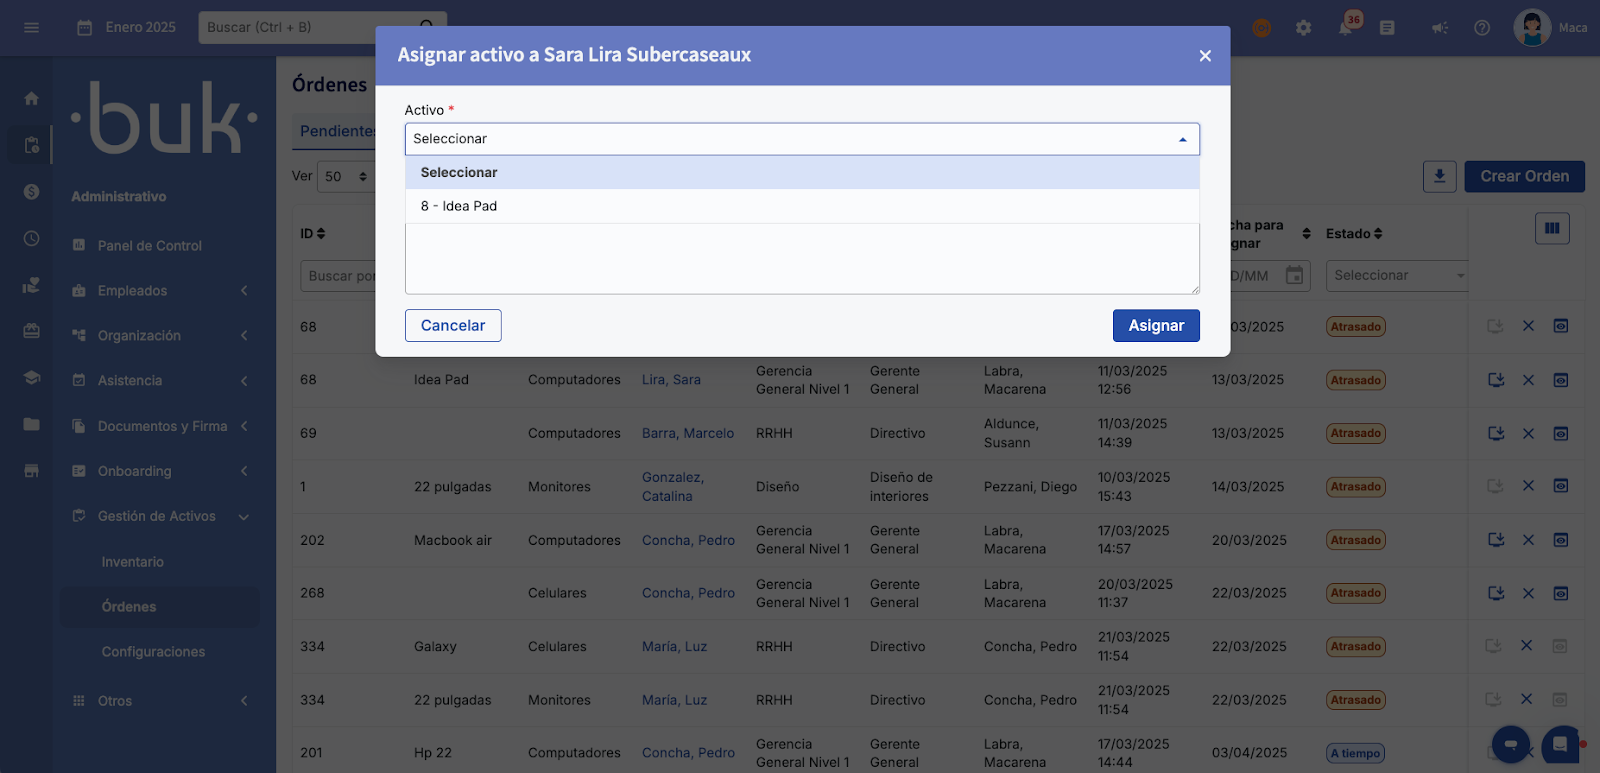Click the help question mark icon
The width and height of the screenshot is (1600, 773).
(x=1482, y=28)
